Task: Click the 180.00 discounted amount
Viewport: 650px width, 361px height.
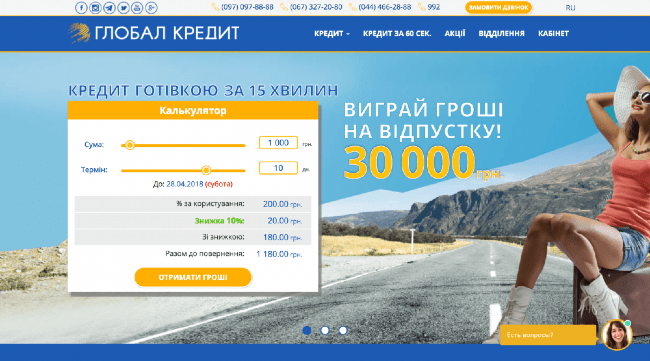Action: click(x=276, y=237)
